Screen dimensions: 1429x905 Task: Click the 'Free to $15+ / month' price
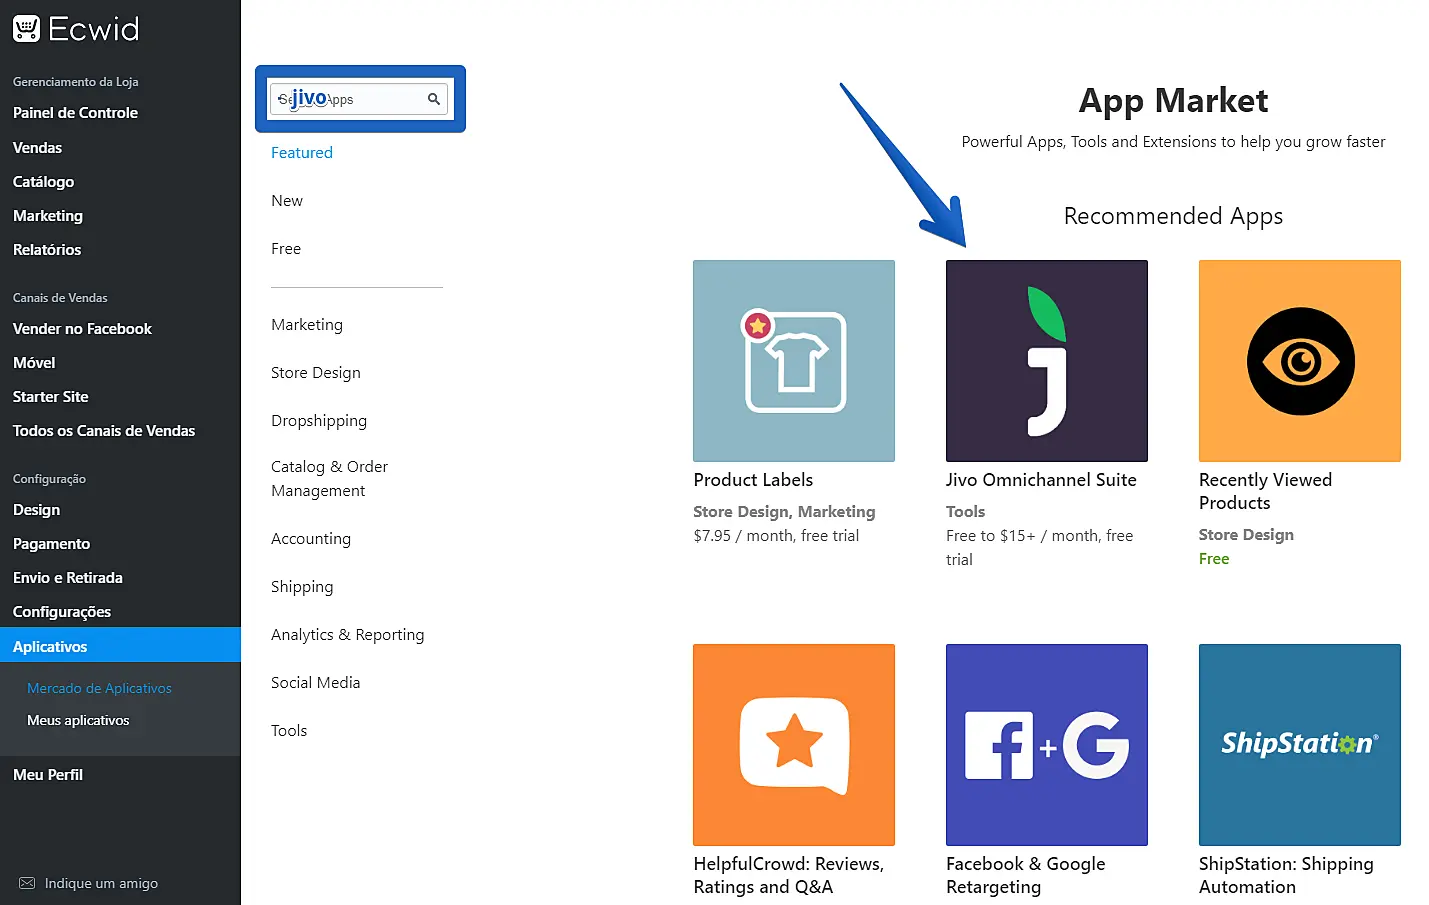tap(1040, 548)
